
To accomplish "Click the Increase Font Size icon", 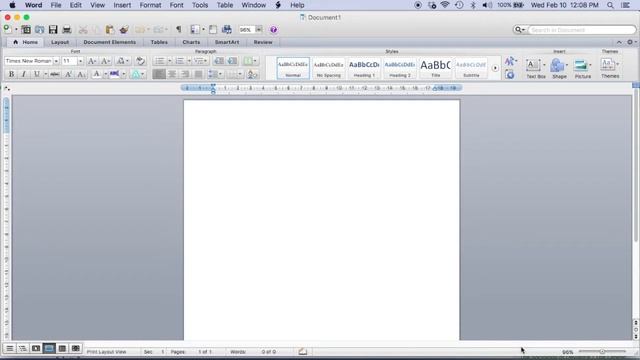I will pos(92,61).
